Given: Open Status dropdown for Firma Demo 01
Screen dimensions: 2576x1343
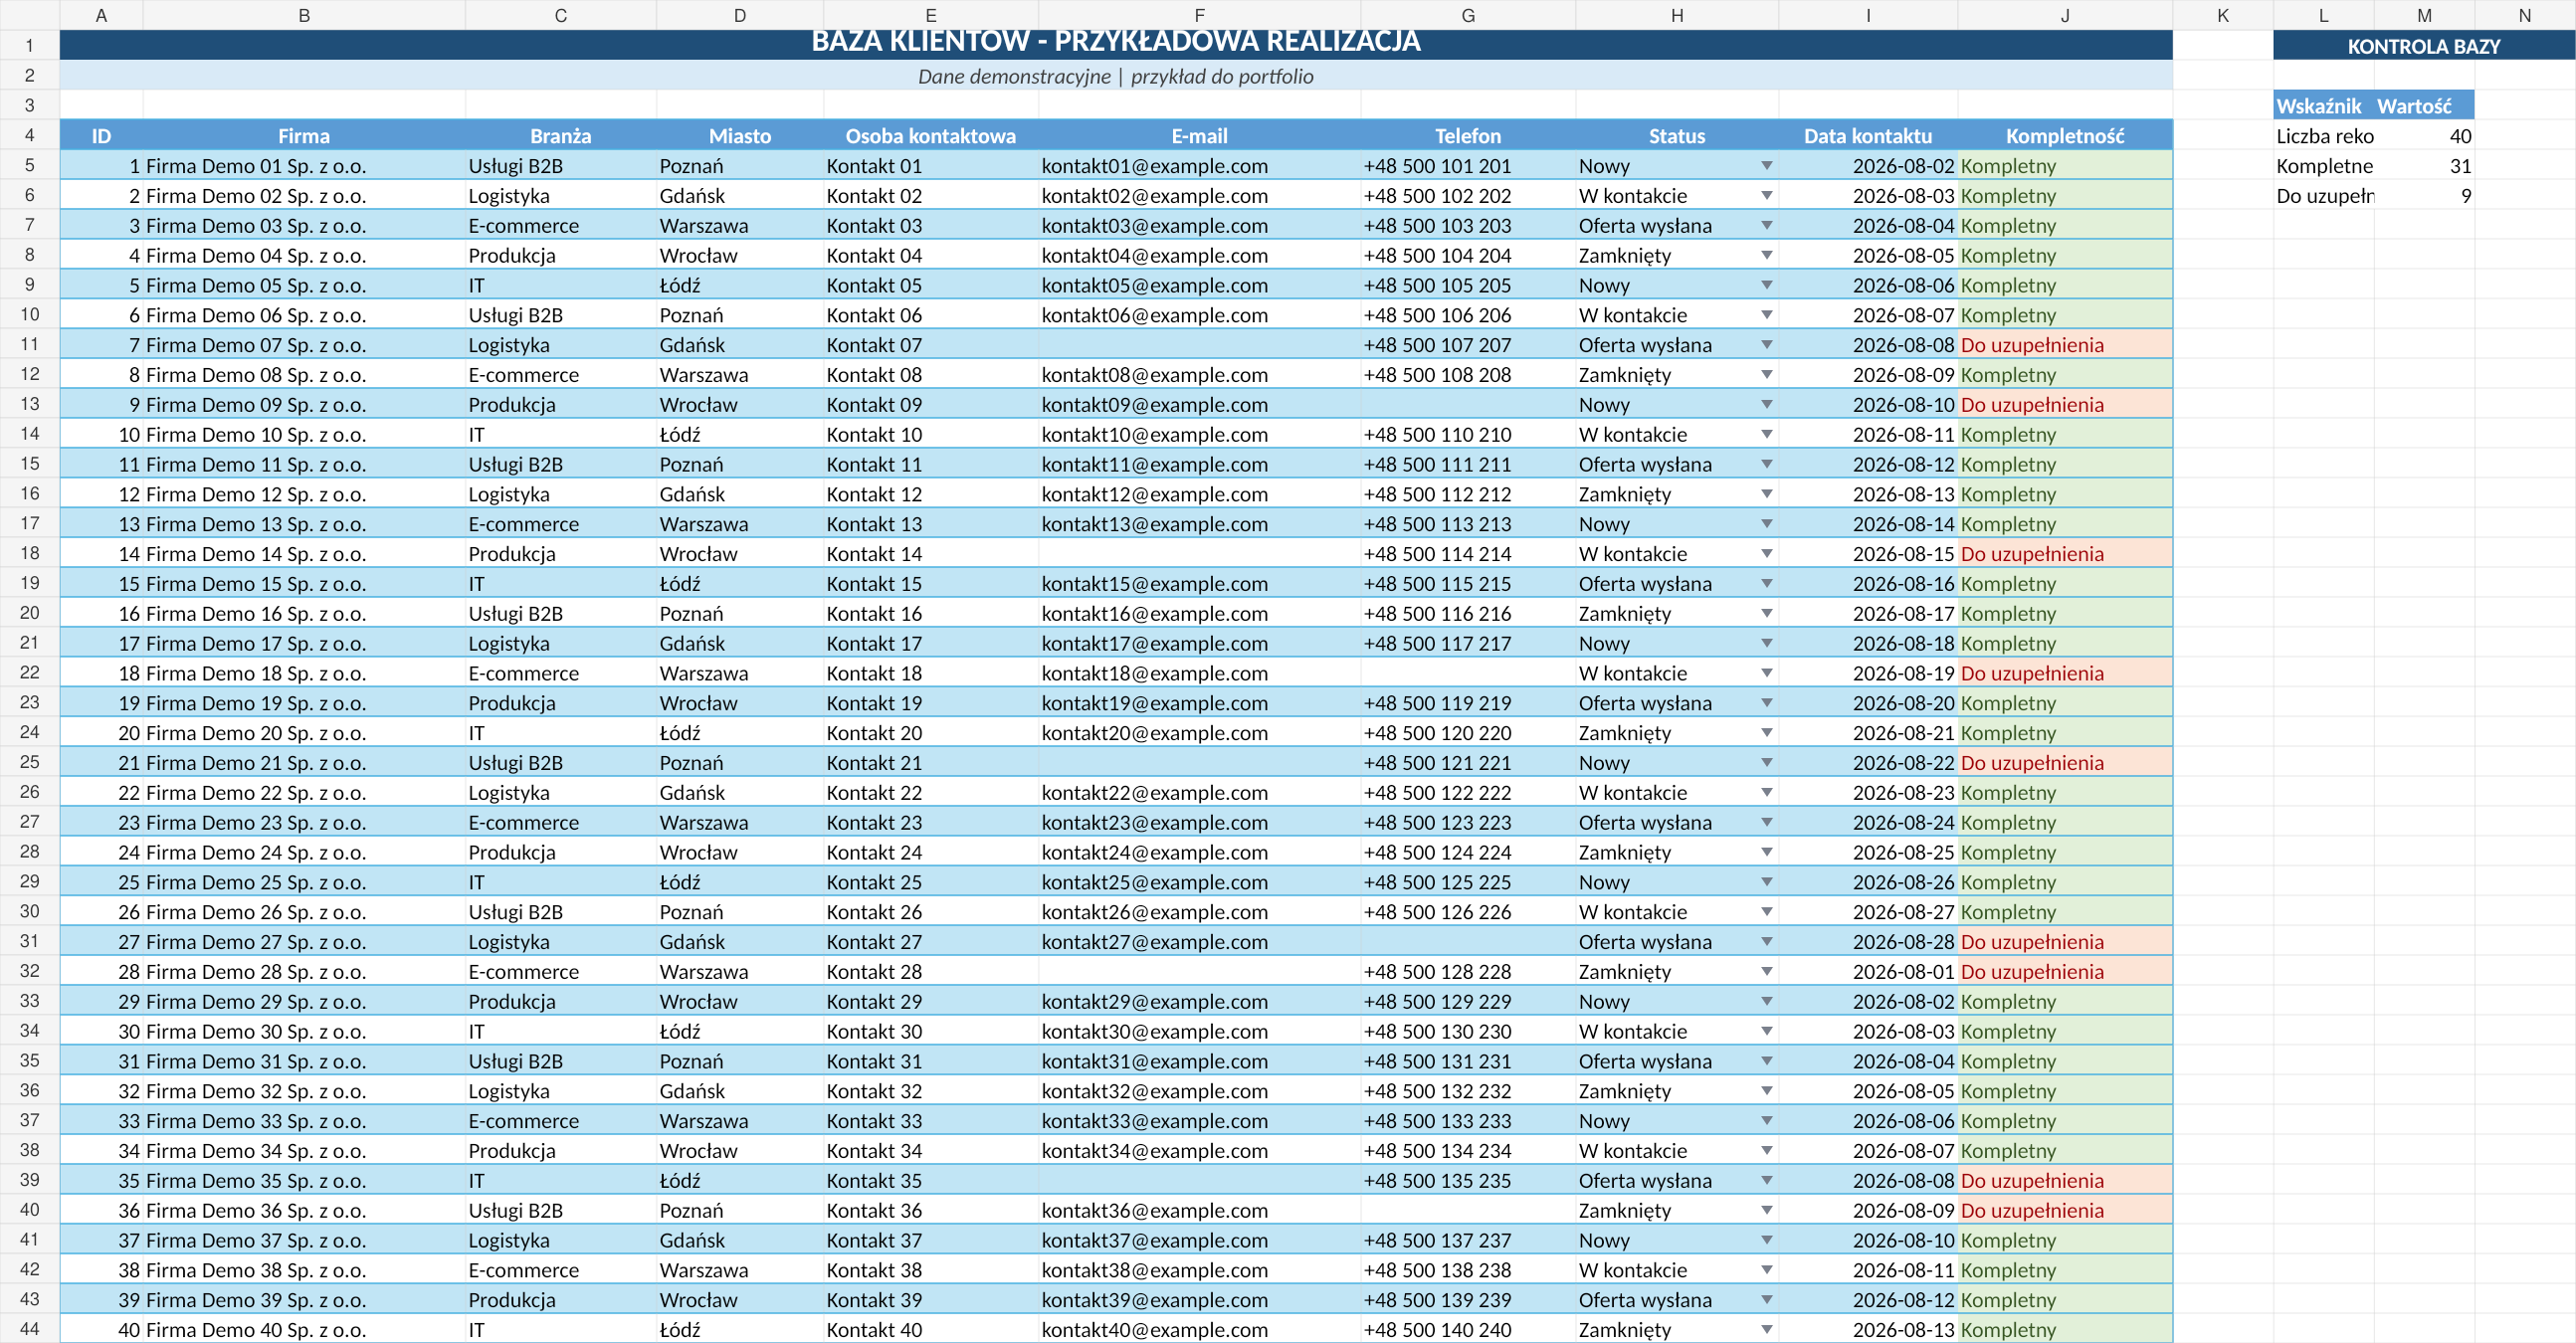Looking at the screenshot, I should click(1766, 166).
